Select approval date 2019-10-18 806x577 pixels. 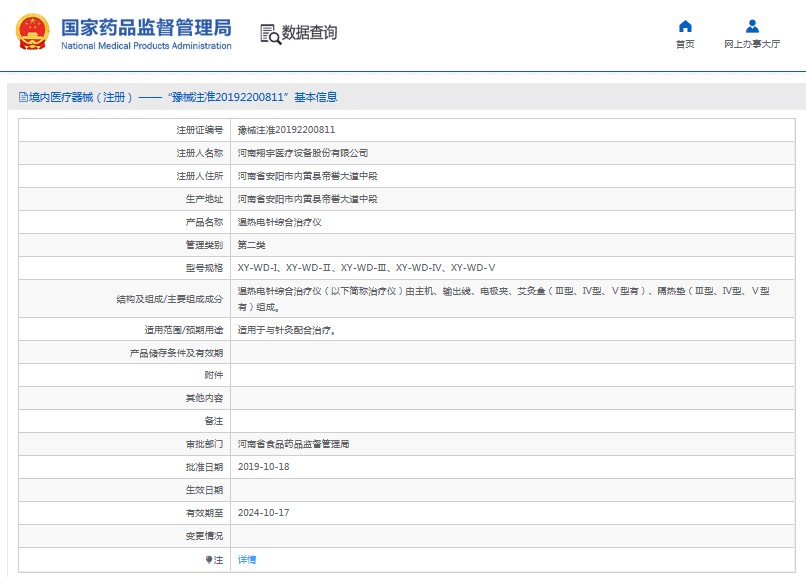(264, 467)
